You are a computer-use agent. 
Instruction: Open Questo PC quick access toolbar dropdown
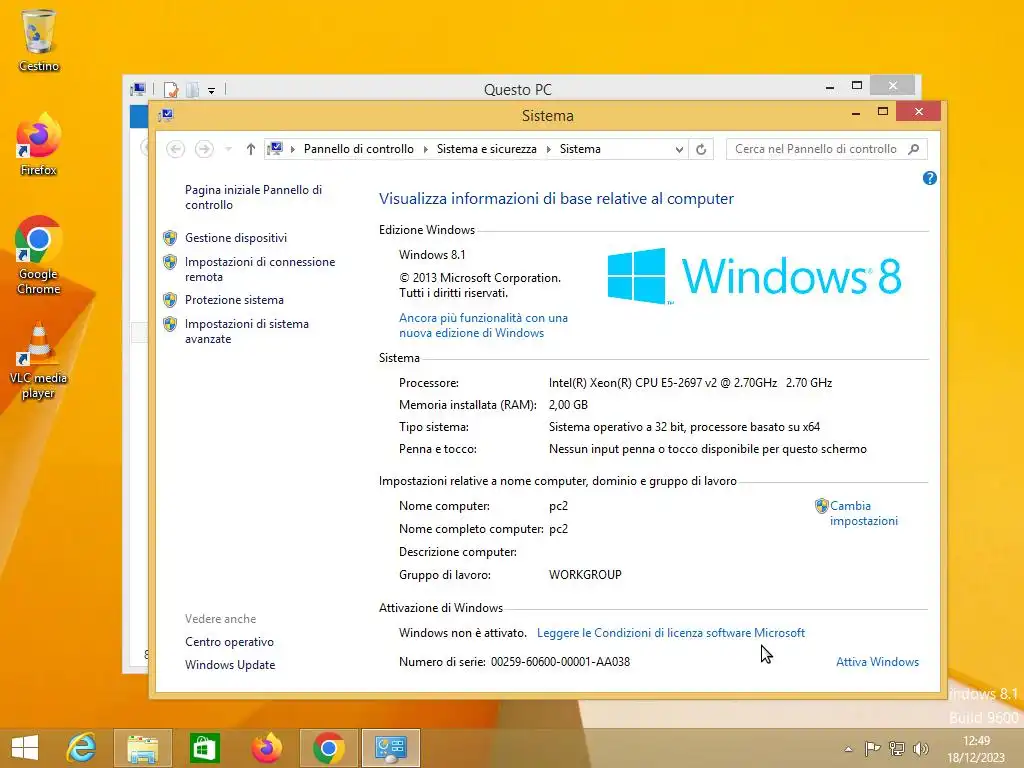(x=212, y=91)
